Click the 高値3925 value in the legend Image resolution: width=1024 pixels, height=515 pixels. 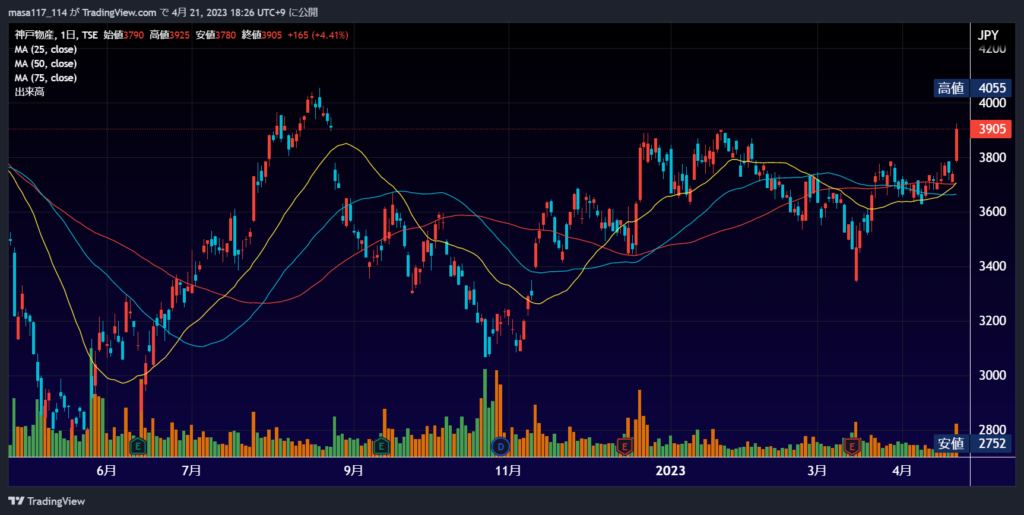170,35
